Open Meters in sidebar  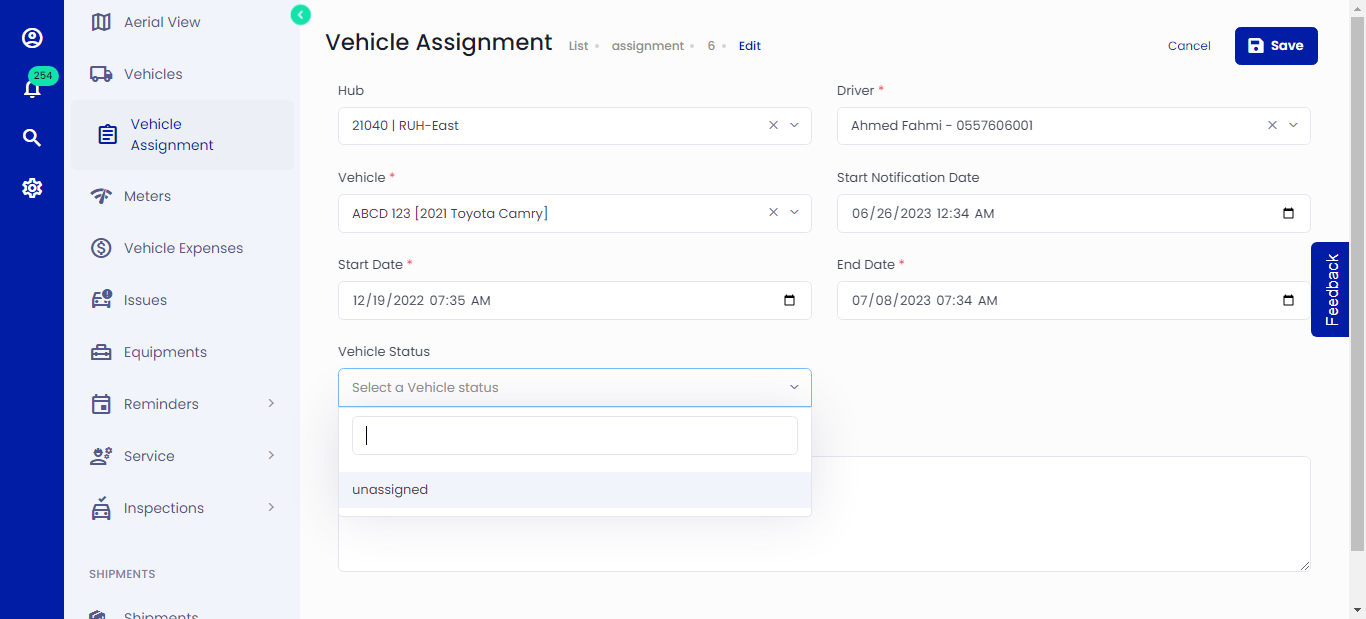(x=147, y=196)
